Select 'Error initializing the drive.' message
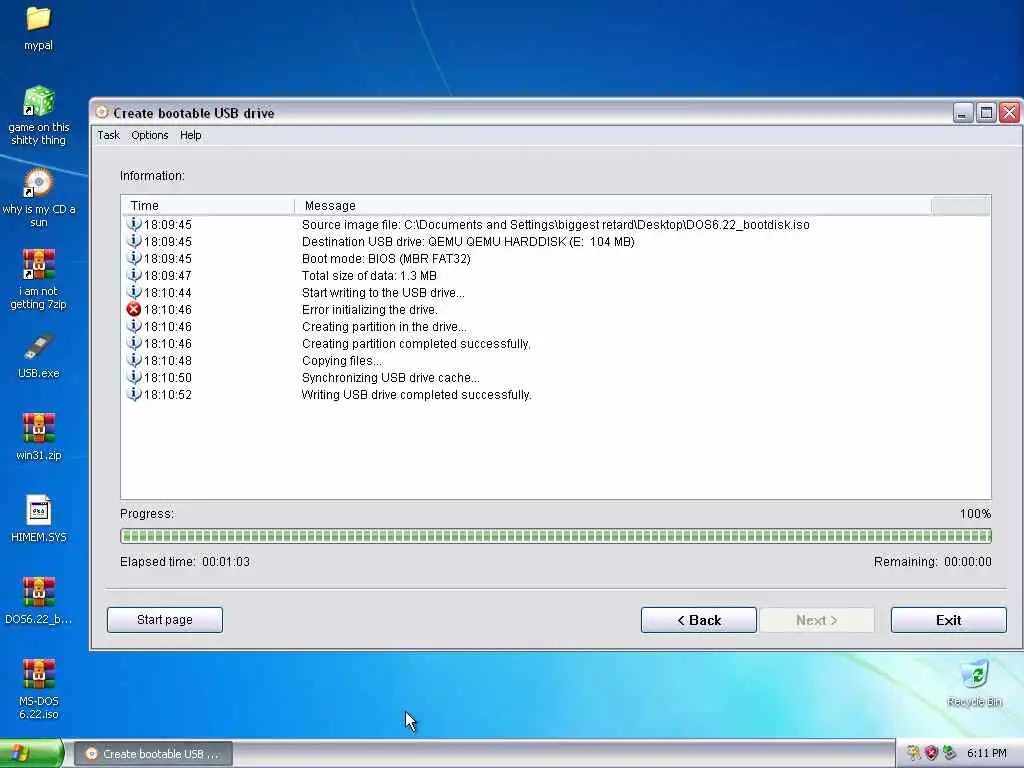 pyautogui.click(x=370, y=310)
